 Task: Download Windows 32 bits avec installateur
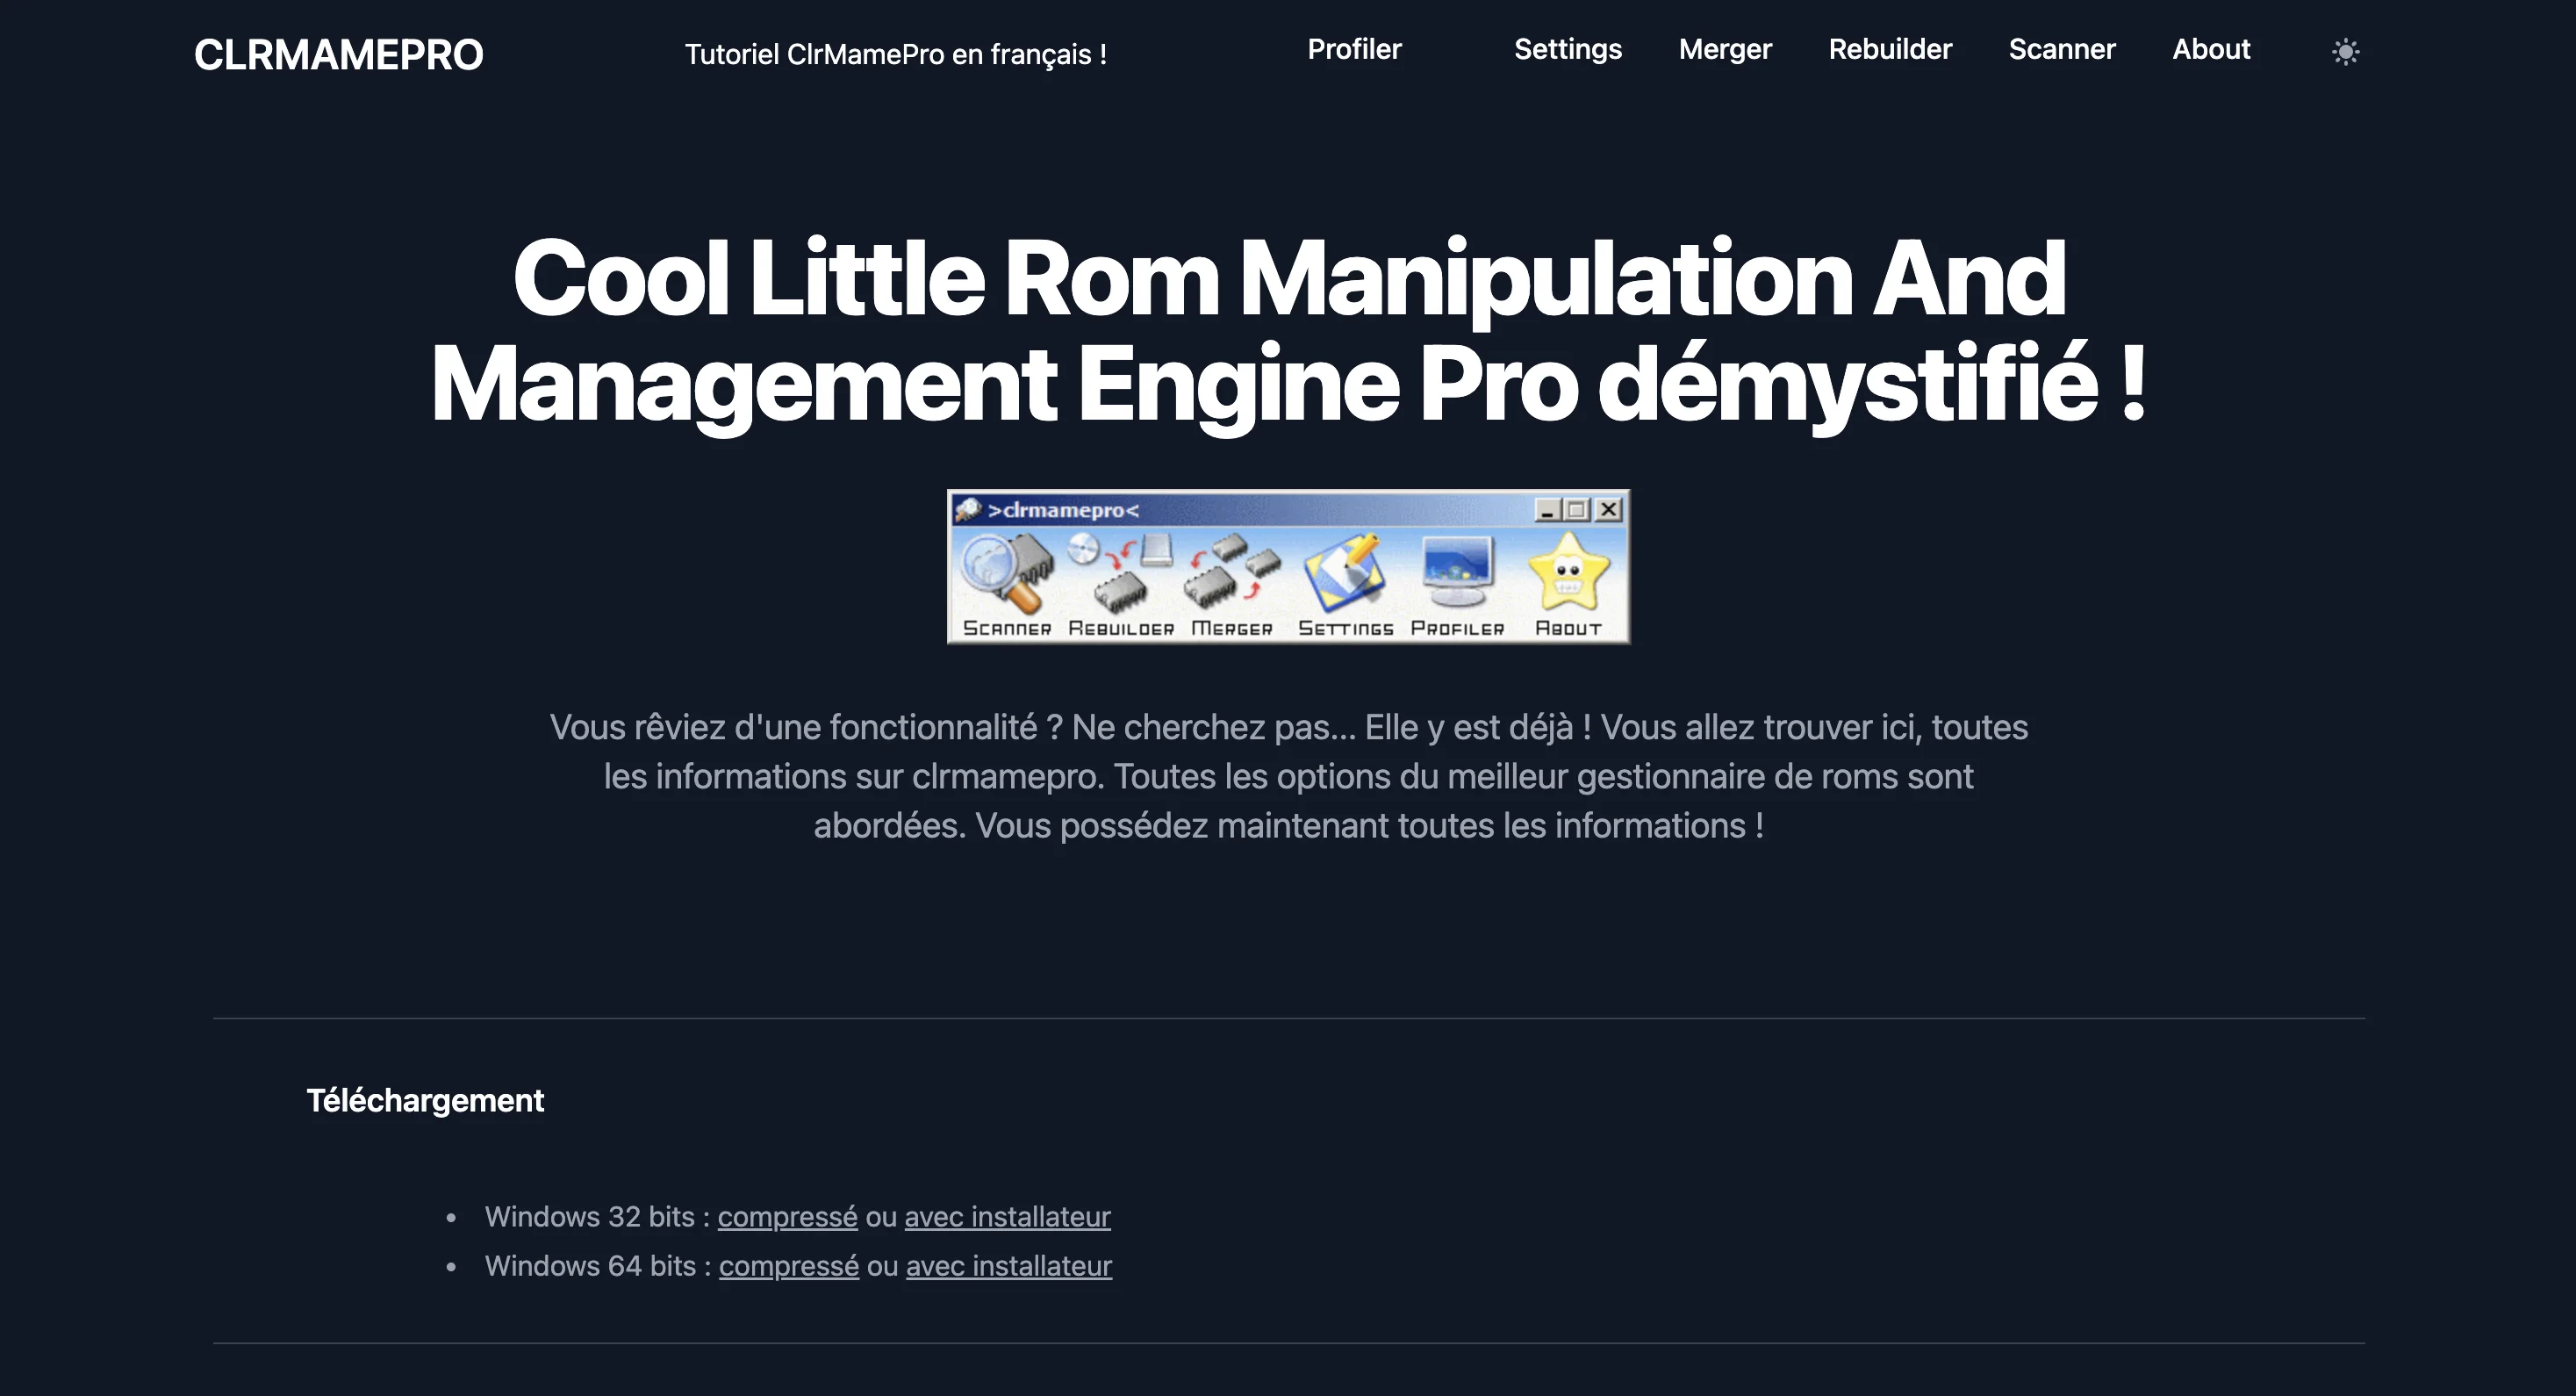[1007, 1216]
